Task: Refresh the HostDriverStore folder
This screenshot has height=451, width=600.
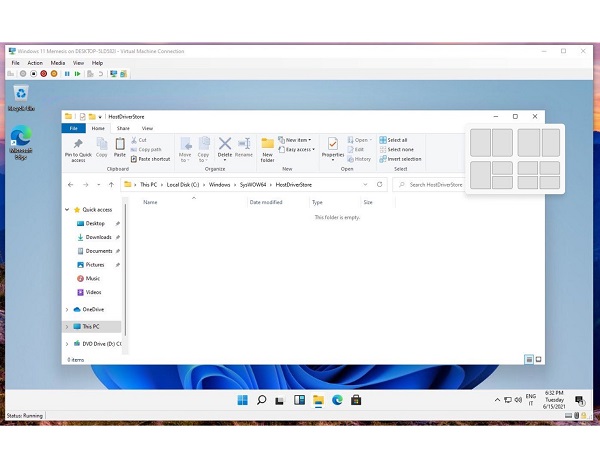Action: point(380,184)
